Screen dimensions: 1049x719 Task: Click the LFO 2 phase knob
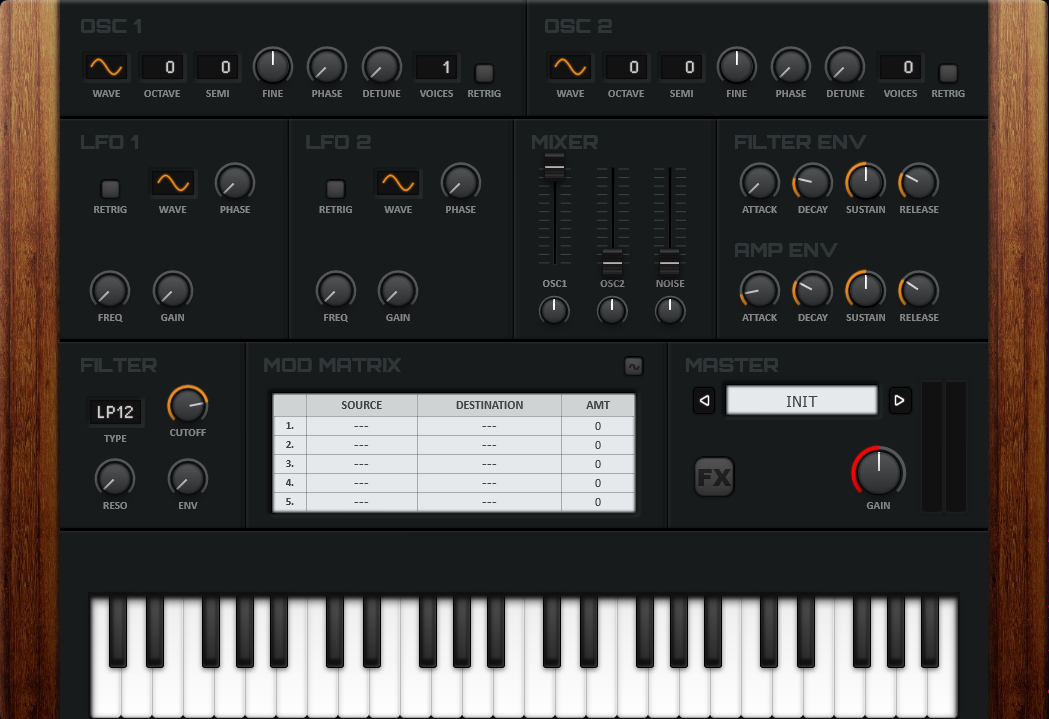[460, 183]
